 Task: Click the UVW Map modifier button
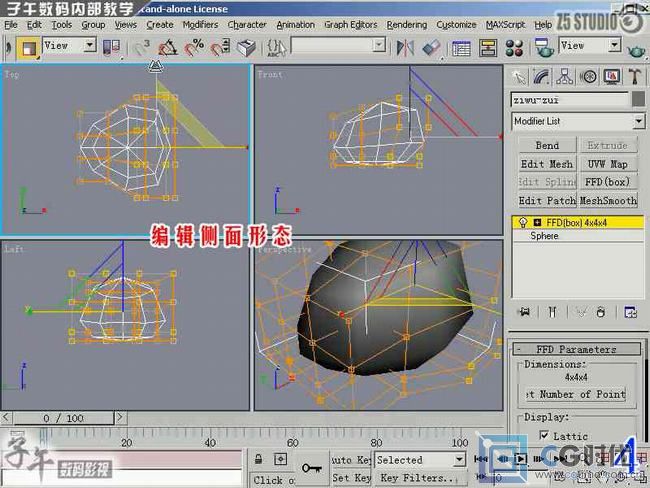tap(608, 164)
